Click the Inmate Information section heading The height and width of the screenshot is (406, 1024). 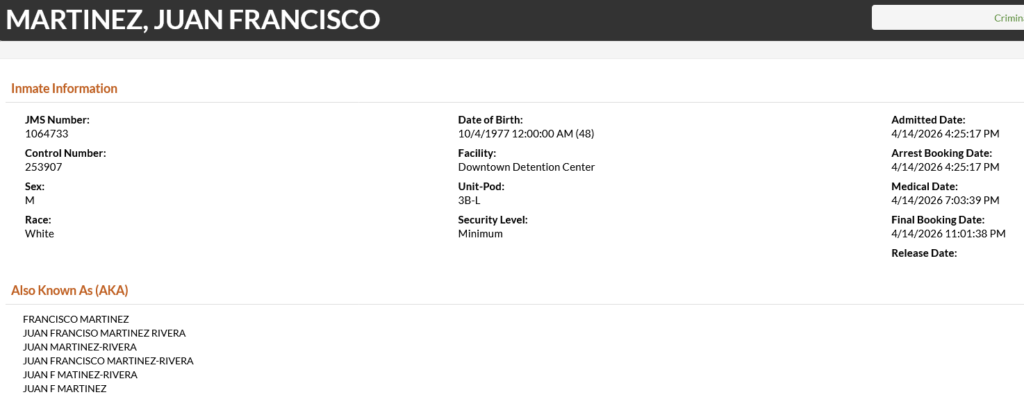(x=64, y=88)
